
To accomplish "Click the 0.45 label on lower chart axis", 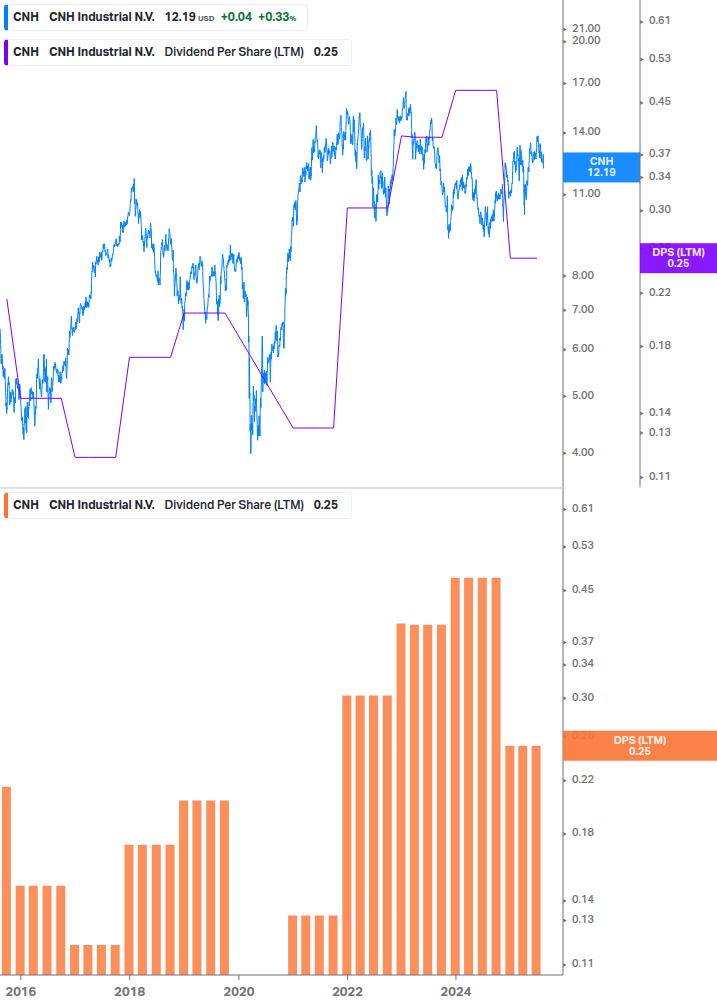I will (583, 589).
